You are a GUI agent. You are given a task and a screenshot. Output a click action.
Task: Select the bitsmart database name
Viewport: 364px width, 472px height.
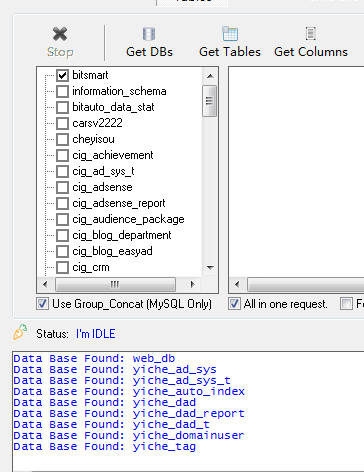tap(90, 75)
